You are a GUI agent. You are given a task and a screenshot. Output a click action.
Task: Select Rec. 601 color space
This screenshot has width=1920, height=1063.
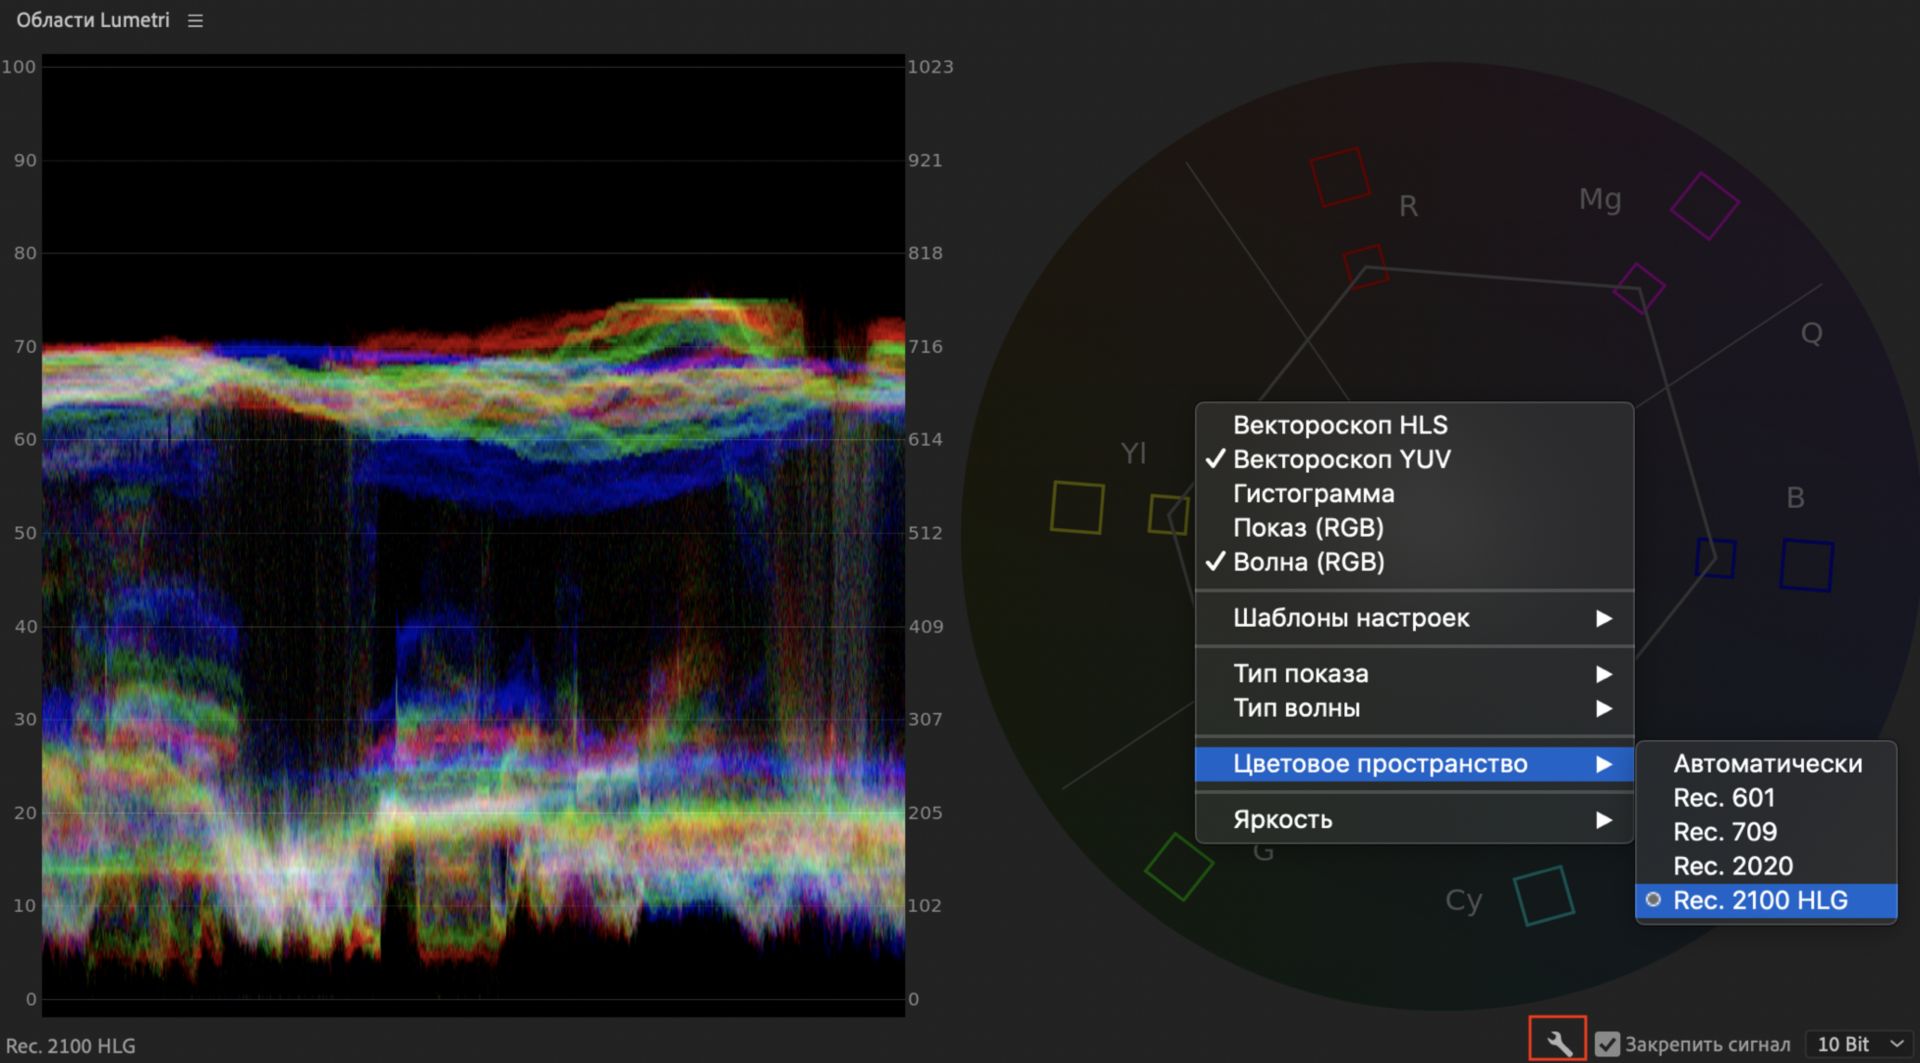click(x=1724, y=798)
